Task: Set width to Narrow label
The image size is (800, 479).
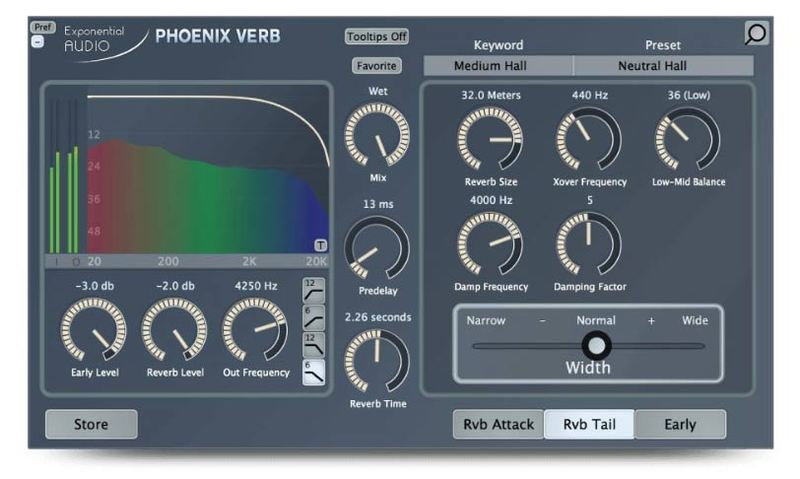Action: [486, 320]
